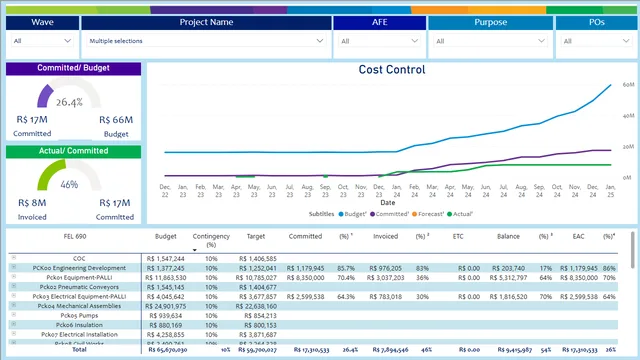Sort table by Contingency (%) column
The height and width of the screenshot is (360, 640).
pyautogui.click(x=211, y=240)
